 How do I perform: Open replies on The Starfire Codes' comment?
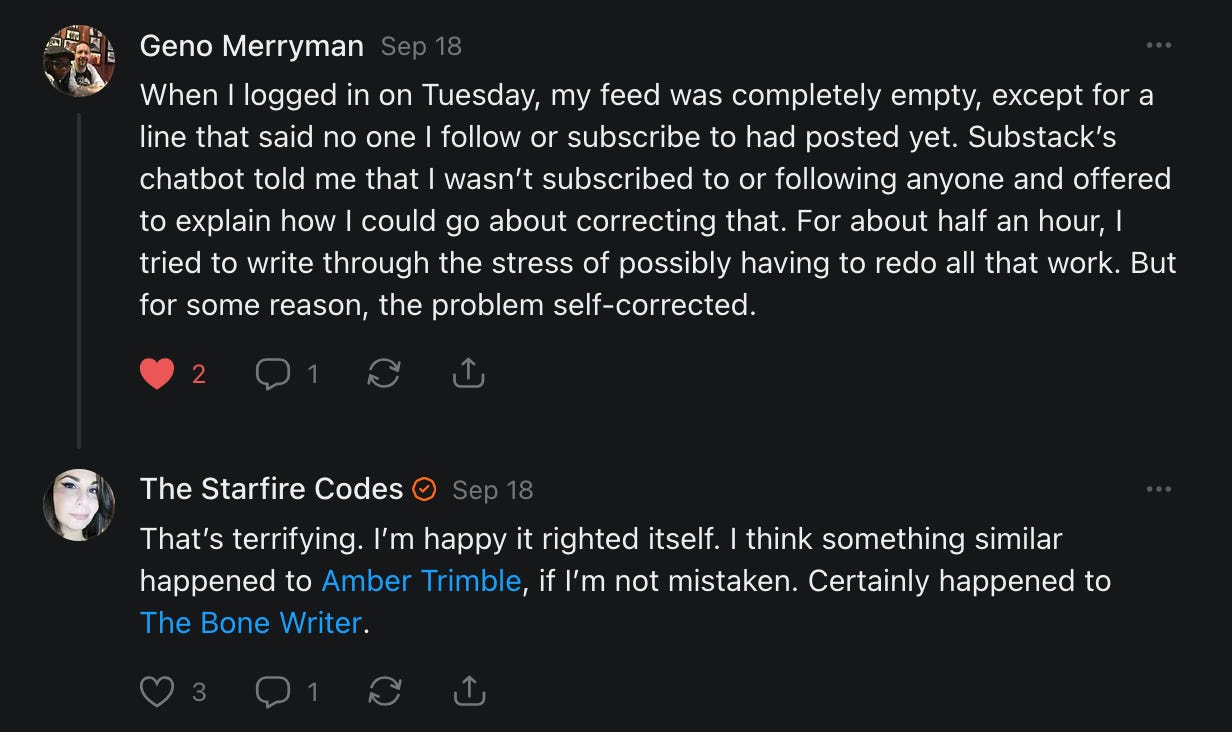coord(273,692)
